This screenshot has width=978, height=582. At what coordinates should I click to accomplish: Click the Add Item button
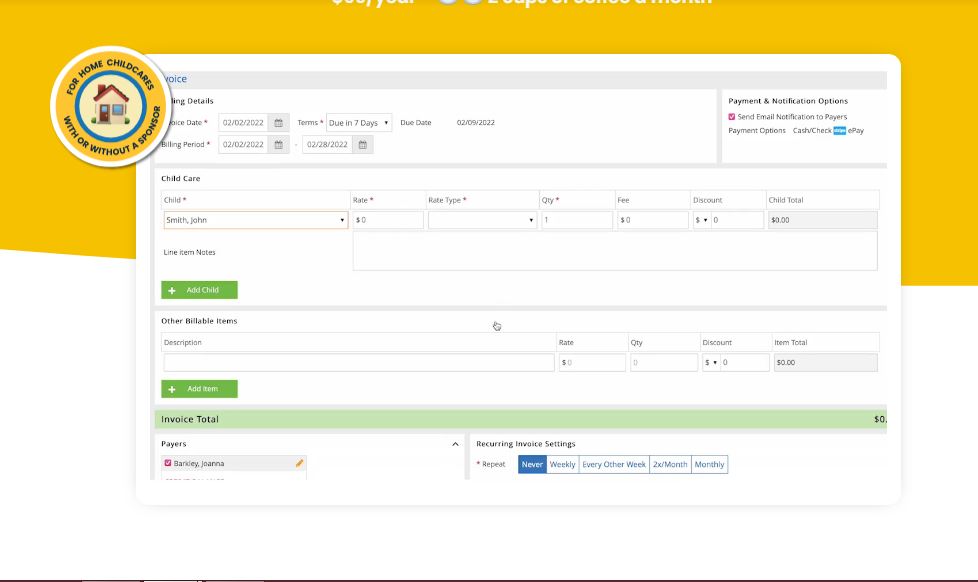[199, 389]
